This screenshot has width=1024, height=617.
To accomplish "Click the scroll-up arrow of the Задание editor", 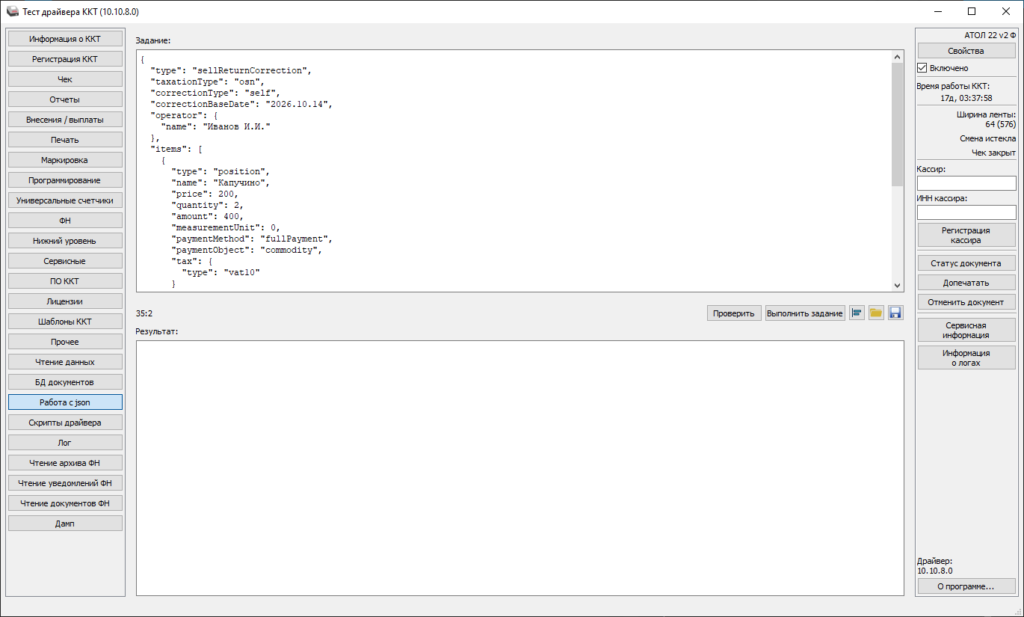I will click(x=897, y=57).
